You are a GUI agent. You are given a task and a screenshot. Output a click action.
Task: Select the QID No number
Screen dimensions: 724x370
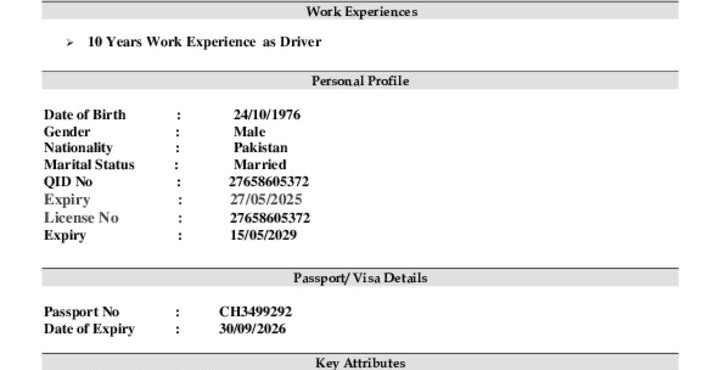point(269,182)
